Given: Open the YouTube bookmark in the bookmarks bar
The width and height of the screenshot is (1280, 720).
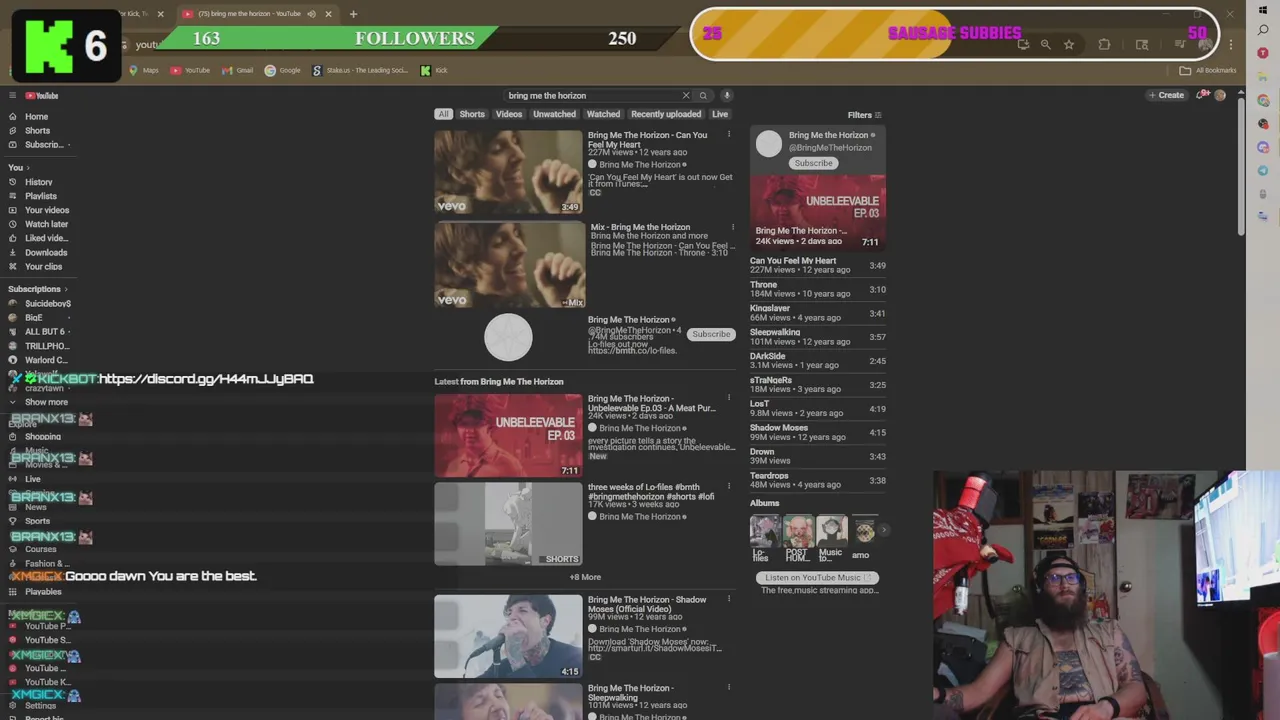Looking at the screenshot, I should (190, 70).
